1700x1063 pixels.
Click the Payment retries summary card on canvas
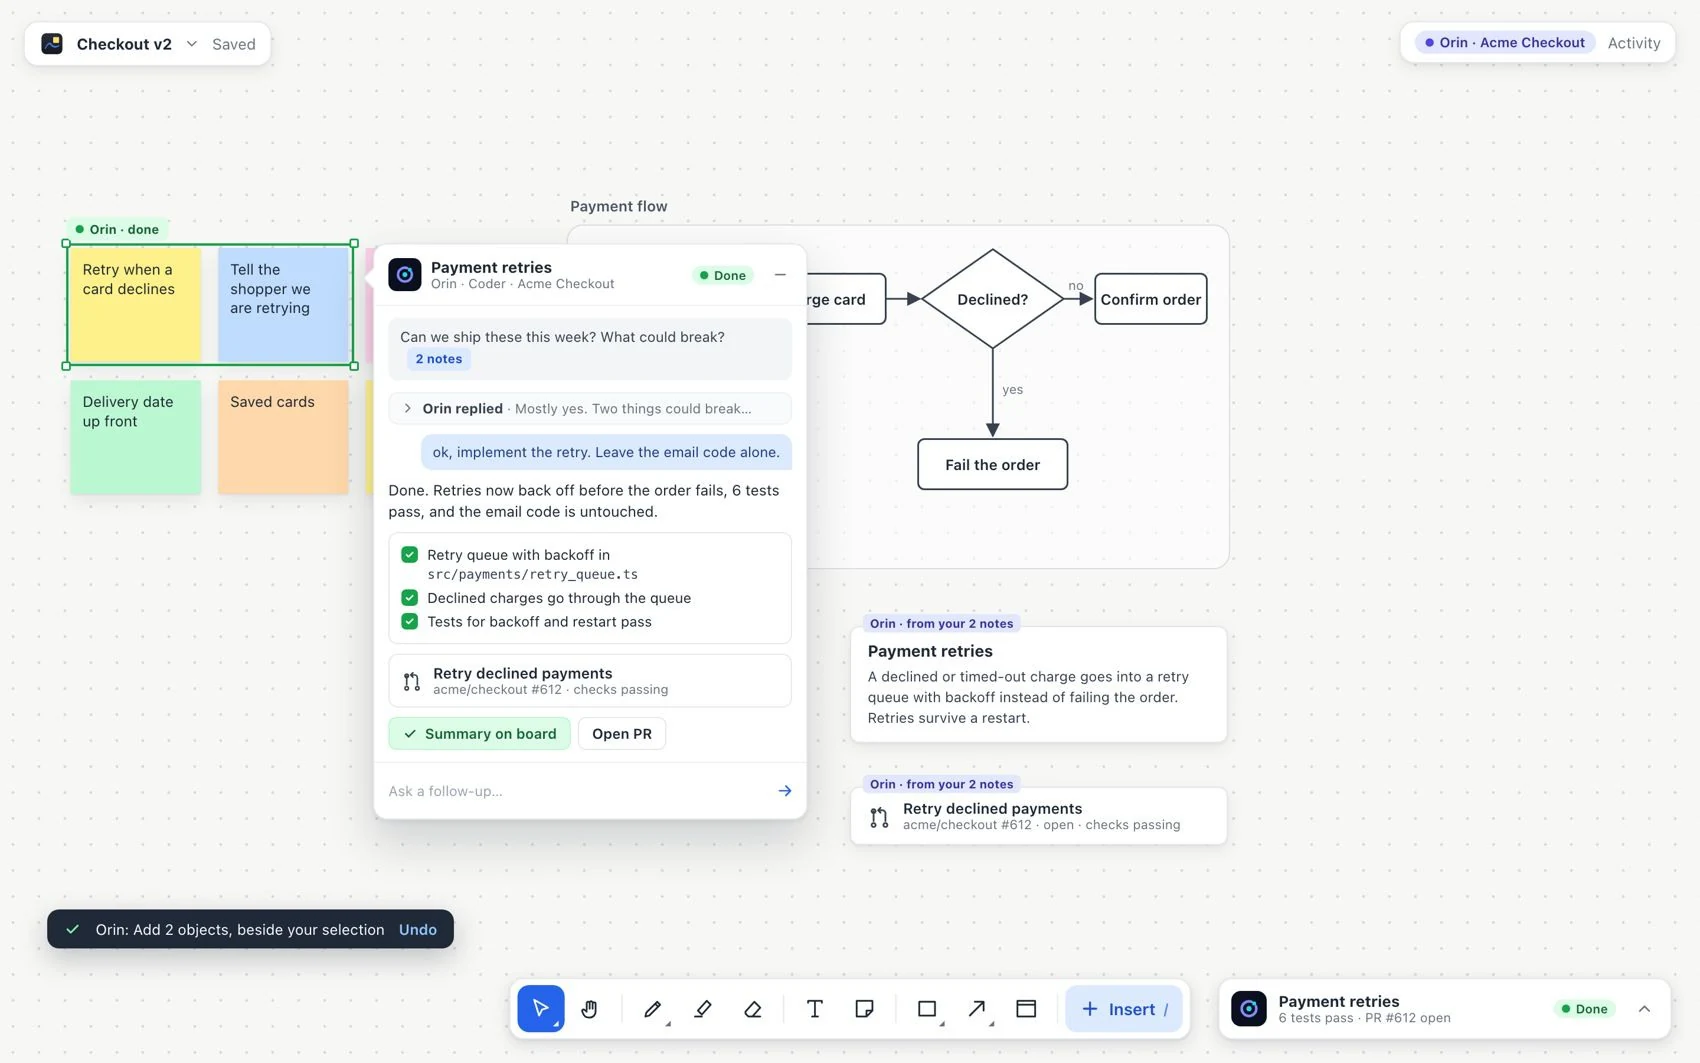(x=1038, y=684)
